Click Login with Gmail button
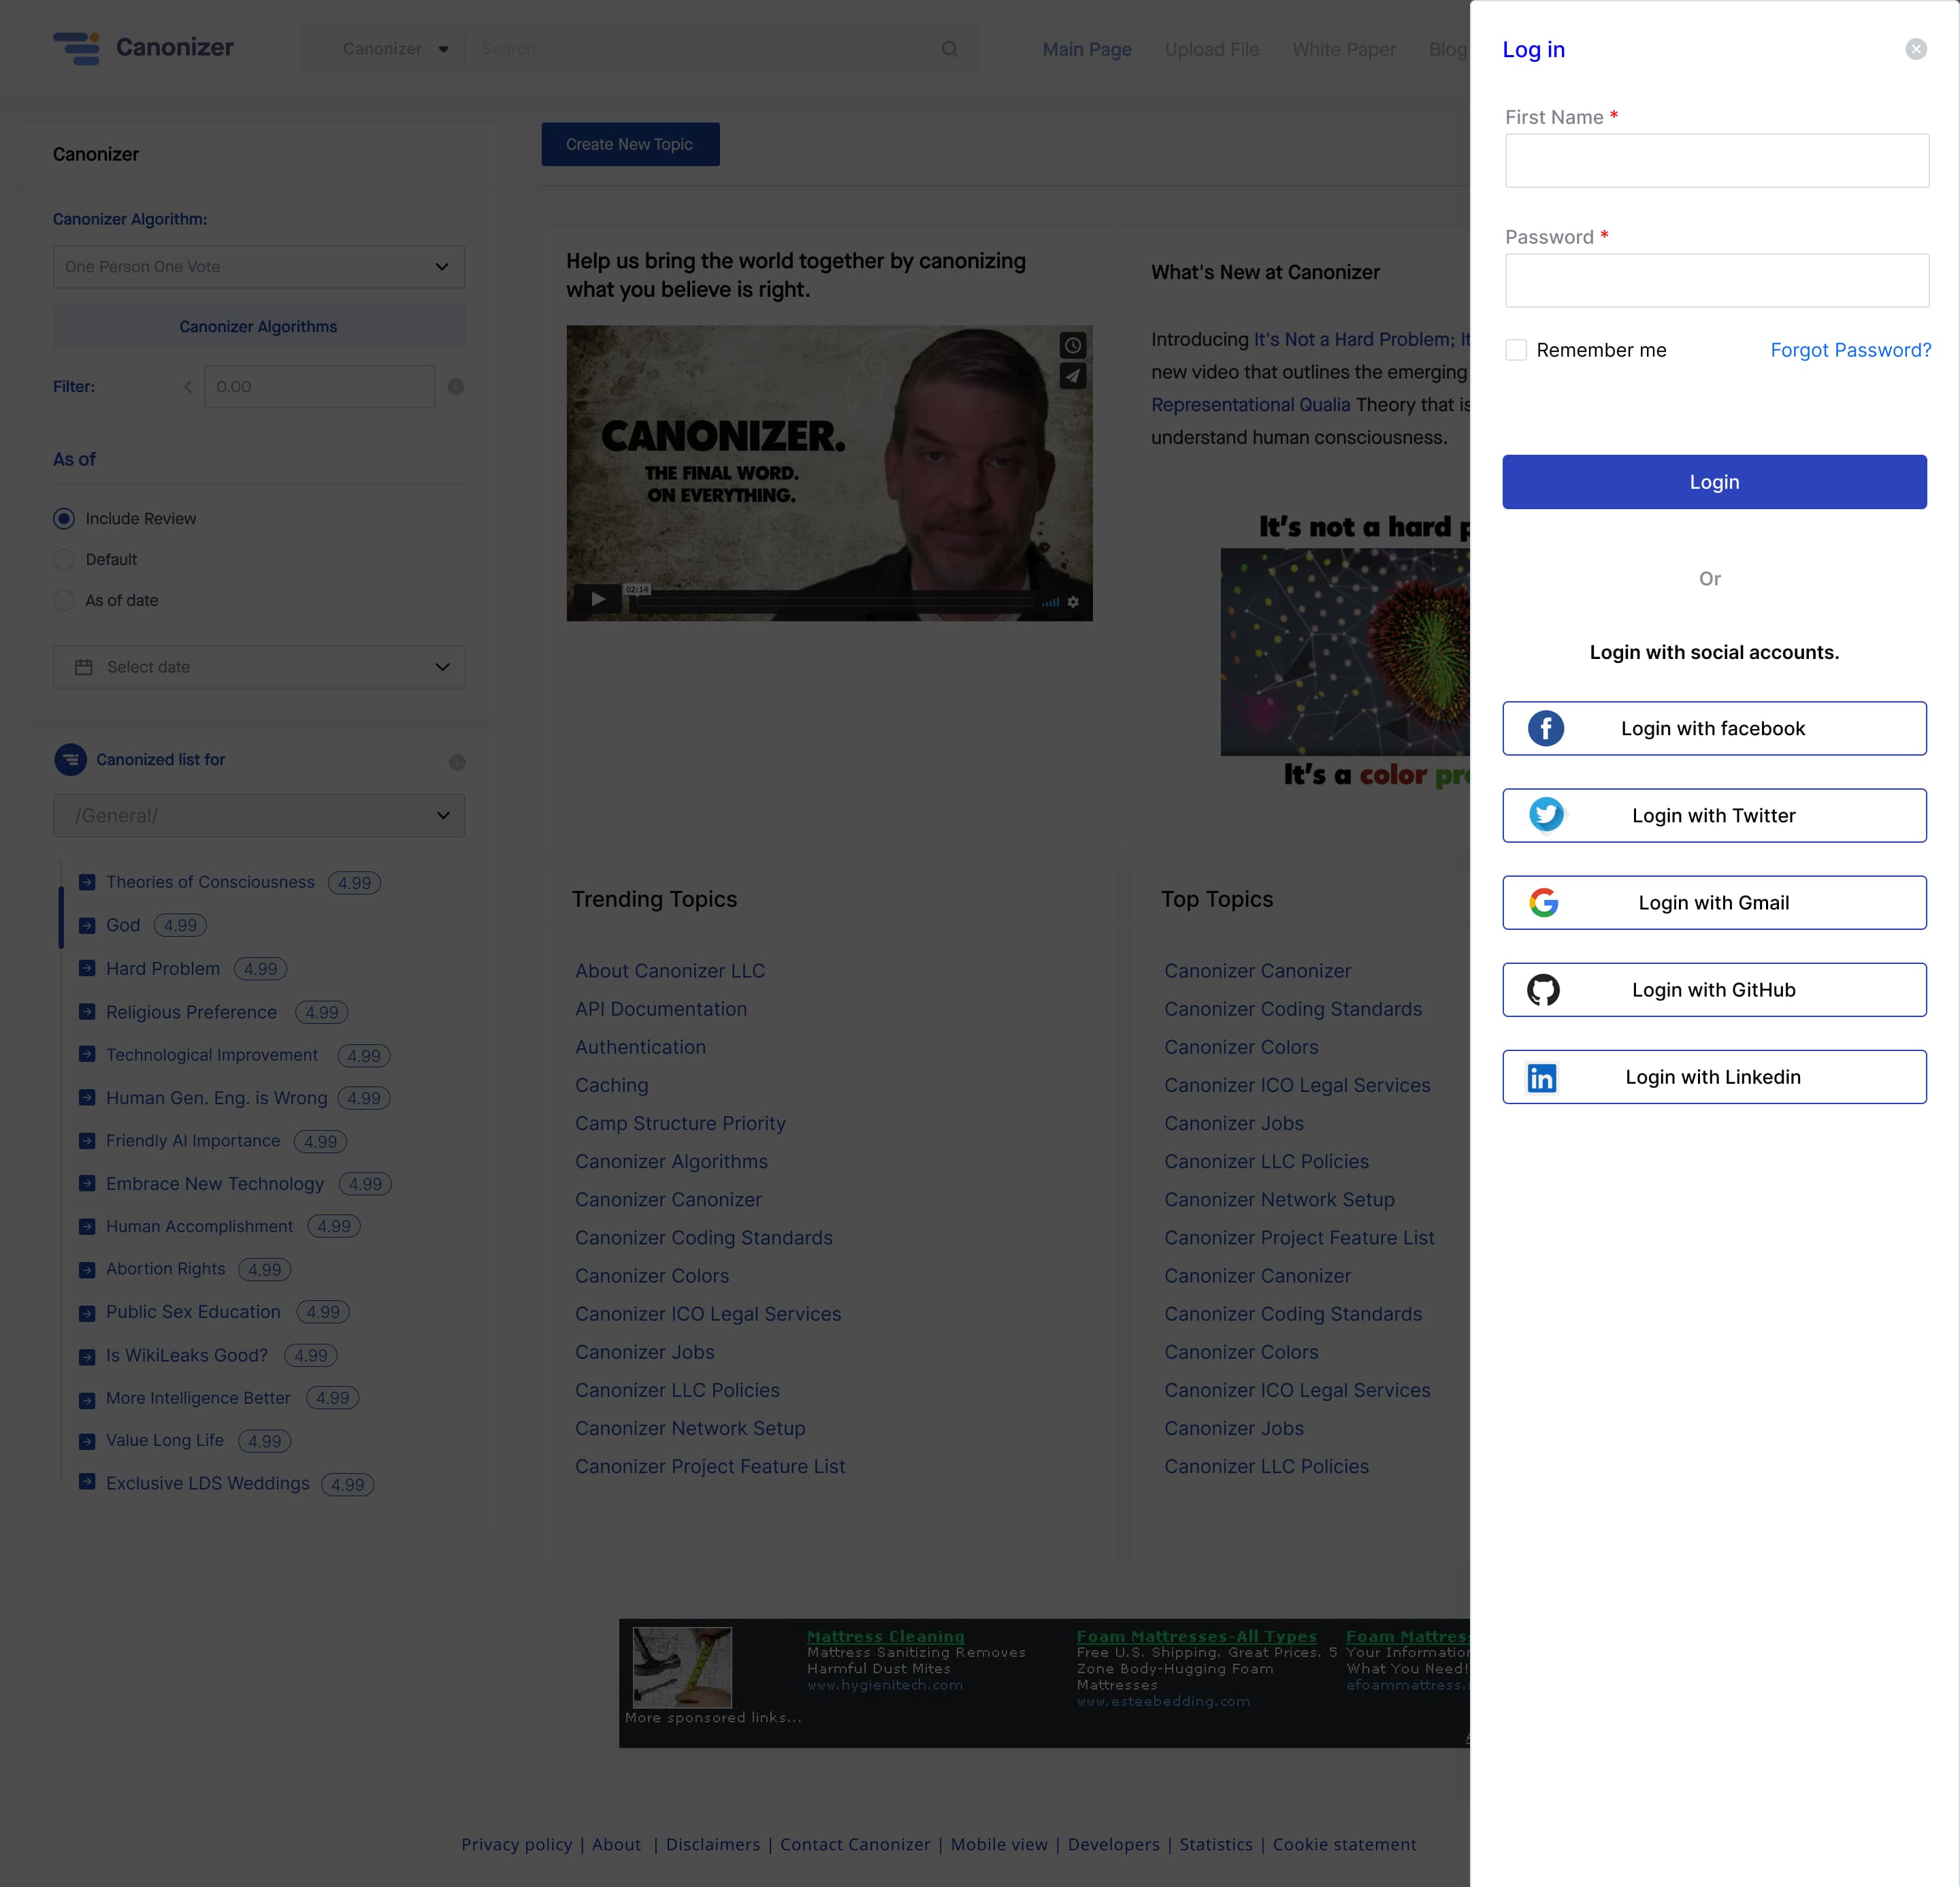1960x1887 pixels. 1714,903
